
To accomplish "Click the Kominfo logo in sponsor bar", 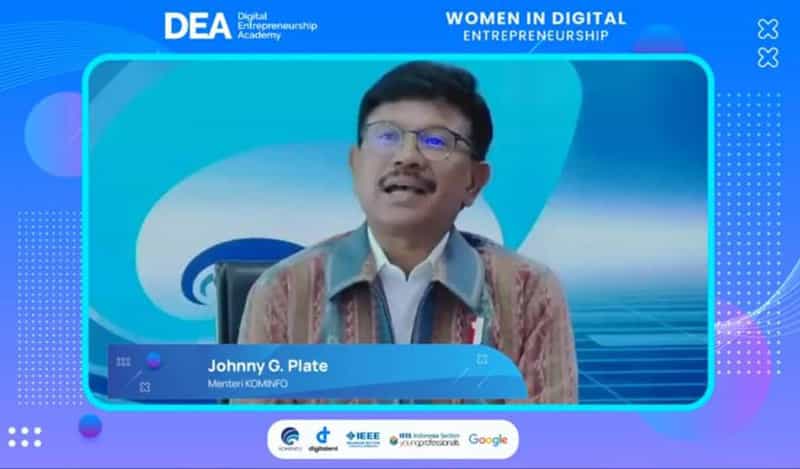I will [289, 440].
